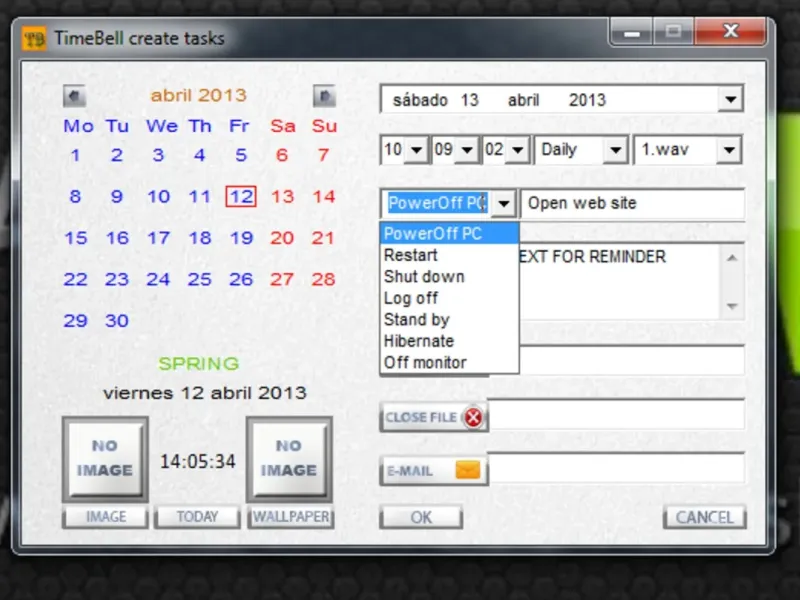Viewport: 800px width, 600px height.
Task: Select day 22 in the calendar
Action: click(x=76, y=279)
